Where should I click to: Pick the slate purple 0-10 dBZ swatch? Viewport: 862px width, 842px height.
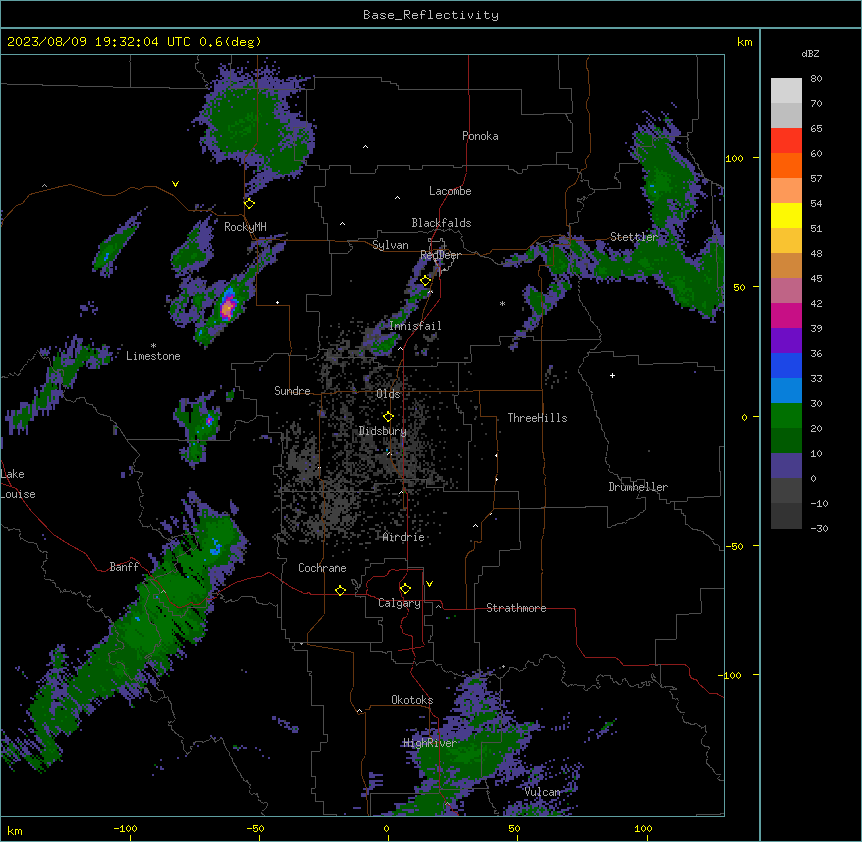click(786, 466)
